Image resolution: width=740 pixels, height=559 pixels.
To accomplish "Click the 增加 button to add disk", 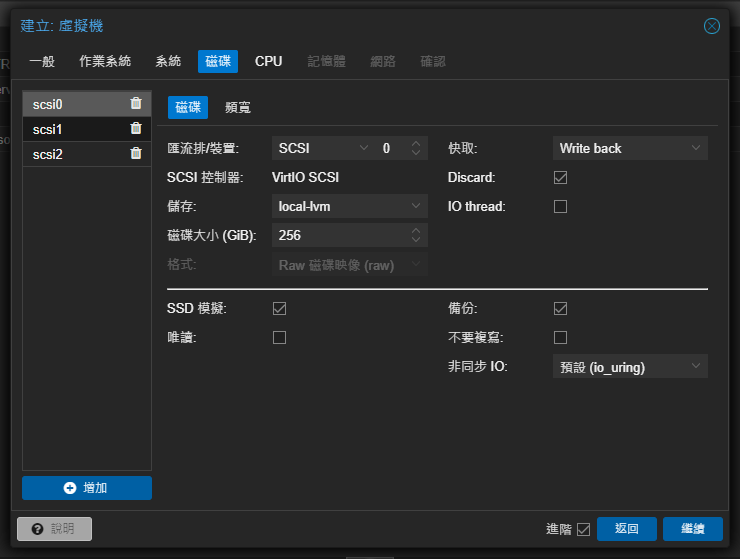I will click(x=87, y=488).
